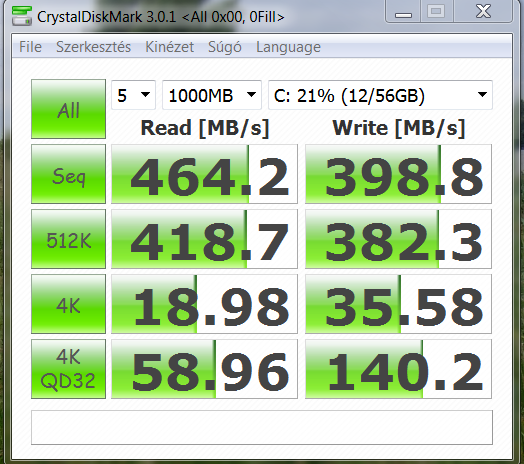The image size is (524, 464).
Task: Select the 4K QD32 read result 58.96
Action: point(204,369)
